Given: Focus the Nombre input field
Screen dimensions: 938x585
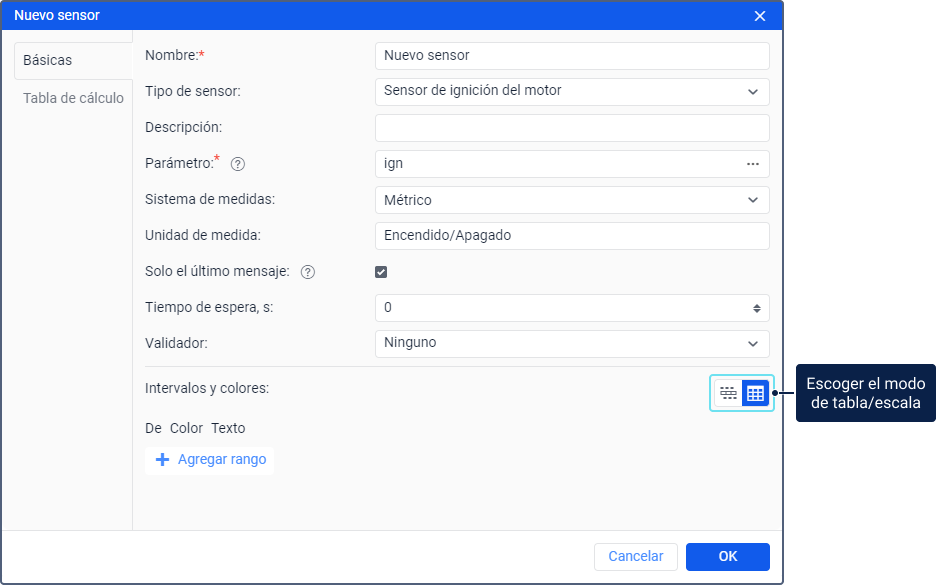Looking at the screenshot, I should click(572, 56).
